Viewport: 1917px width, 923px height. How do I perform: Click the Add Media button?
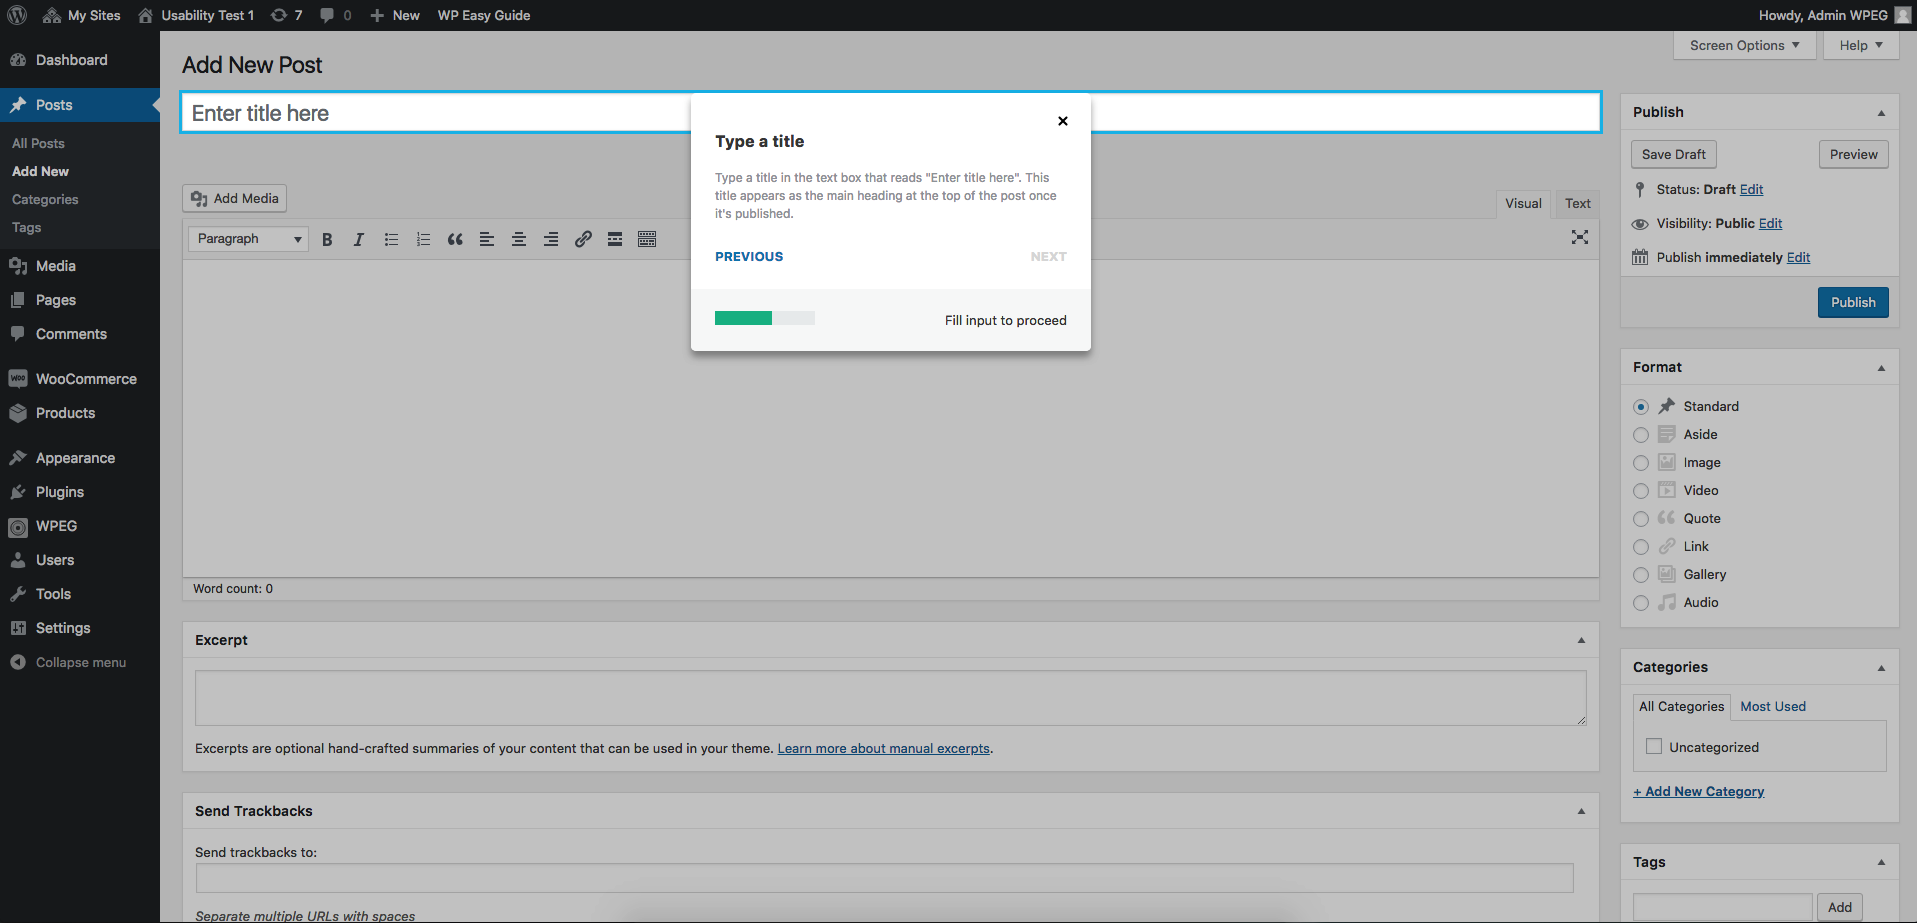[x=235, y=198]
